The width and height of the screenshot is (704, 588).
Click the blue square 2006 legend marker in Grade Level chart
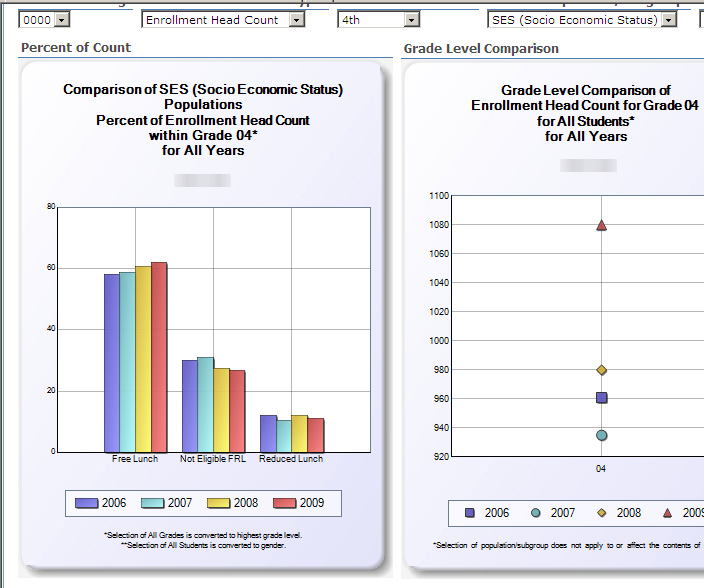tap(469, 513)
